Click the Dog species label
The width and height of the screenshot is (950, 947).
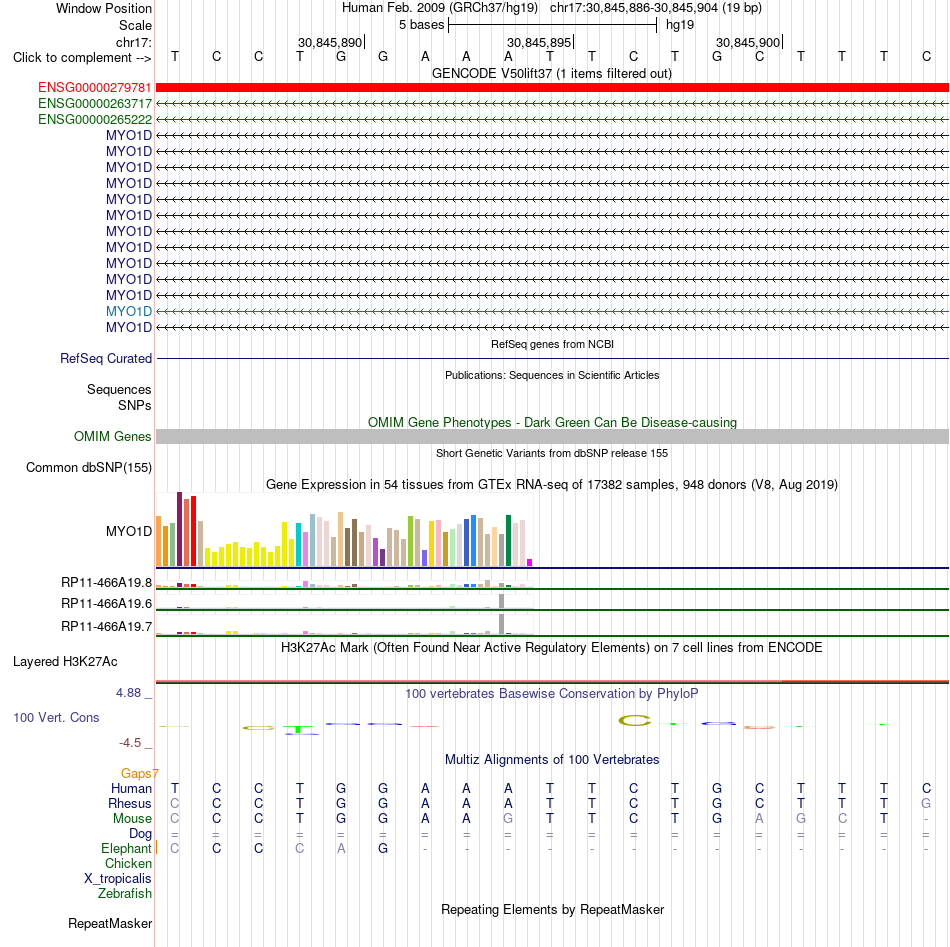click(140, 834)
